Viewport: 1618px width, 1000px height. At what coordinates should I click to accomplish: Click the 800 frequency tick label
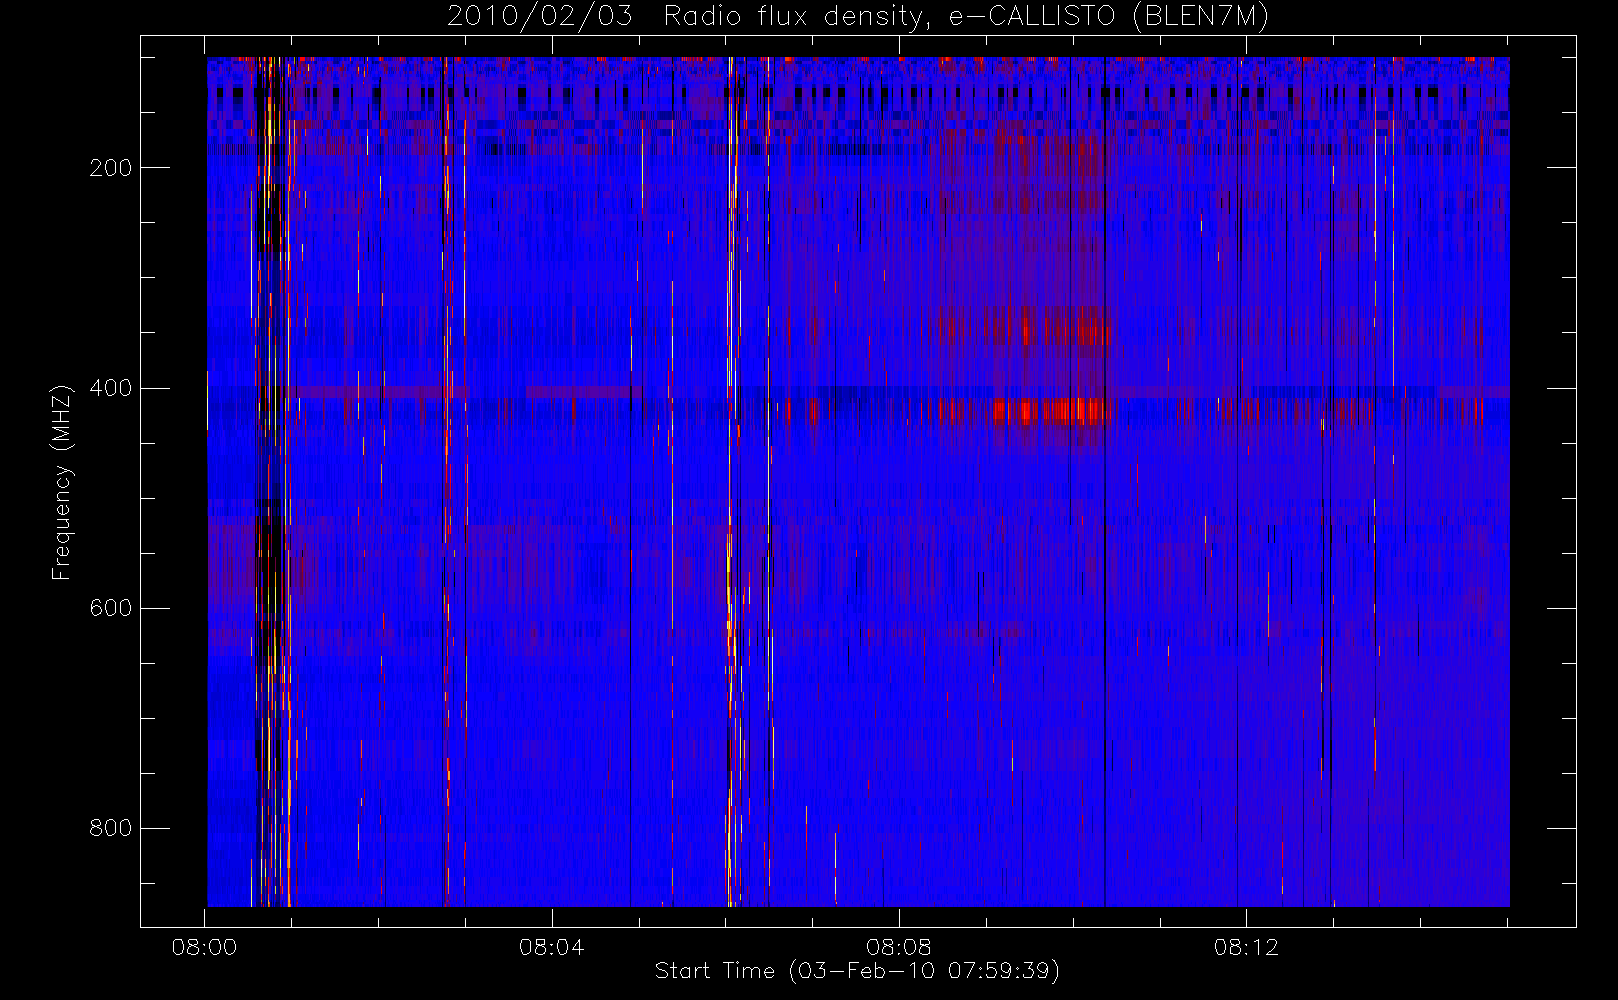point(110,828)
